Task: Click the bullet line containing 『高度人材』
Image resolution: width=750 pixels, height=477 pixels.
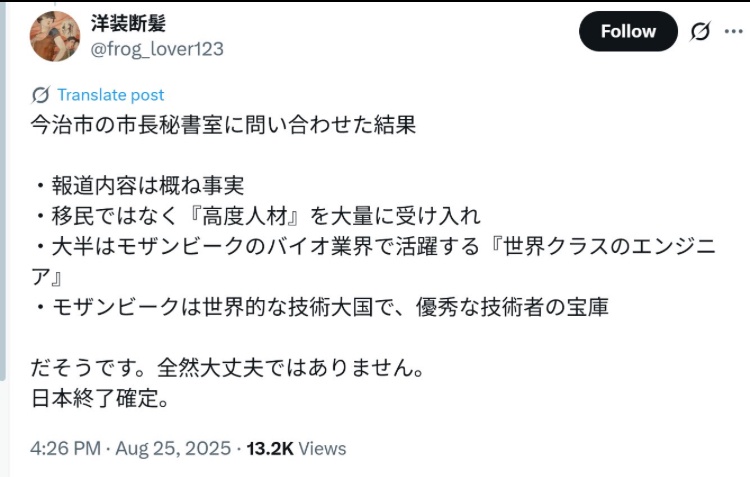Action: (x=256, y=216)
